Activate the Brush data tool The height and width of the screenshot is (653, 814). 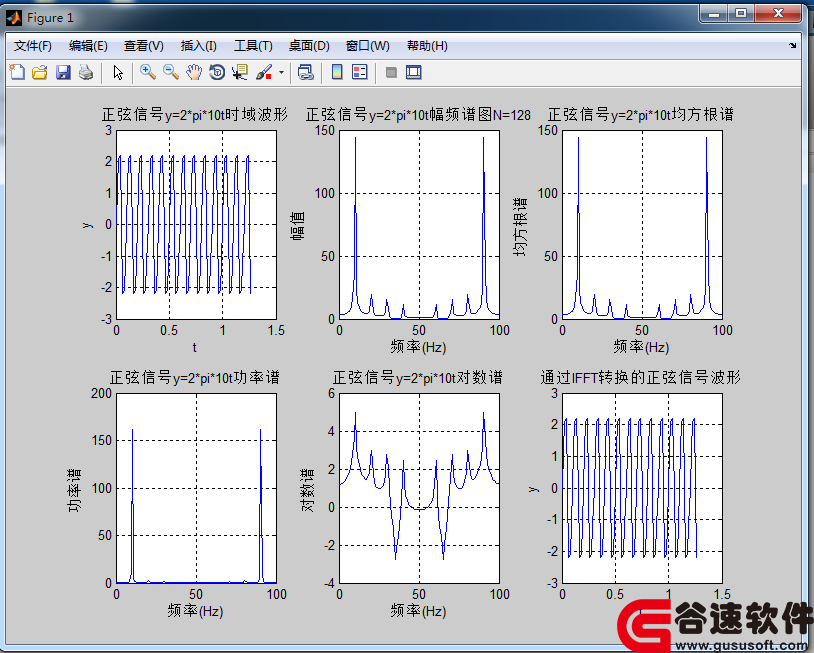tap(264, 72)
